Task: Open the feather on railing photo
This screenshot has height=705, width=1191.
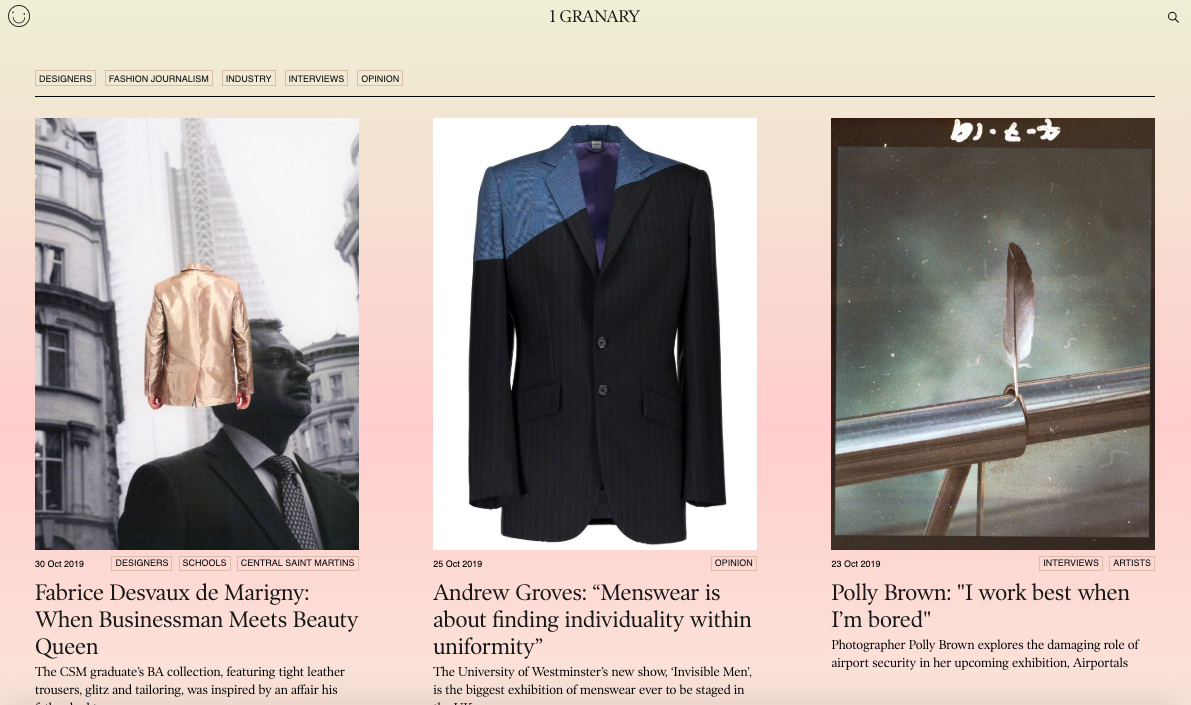Action: pos(993,334)
